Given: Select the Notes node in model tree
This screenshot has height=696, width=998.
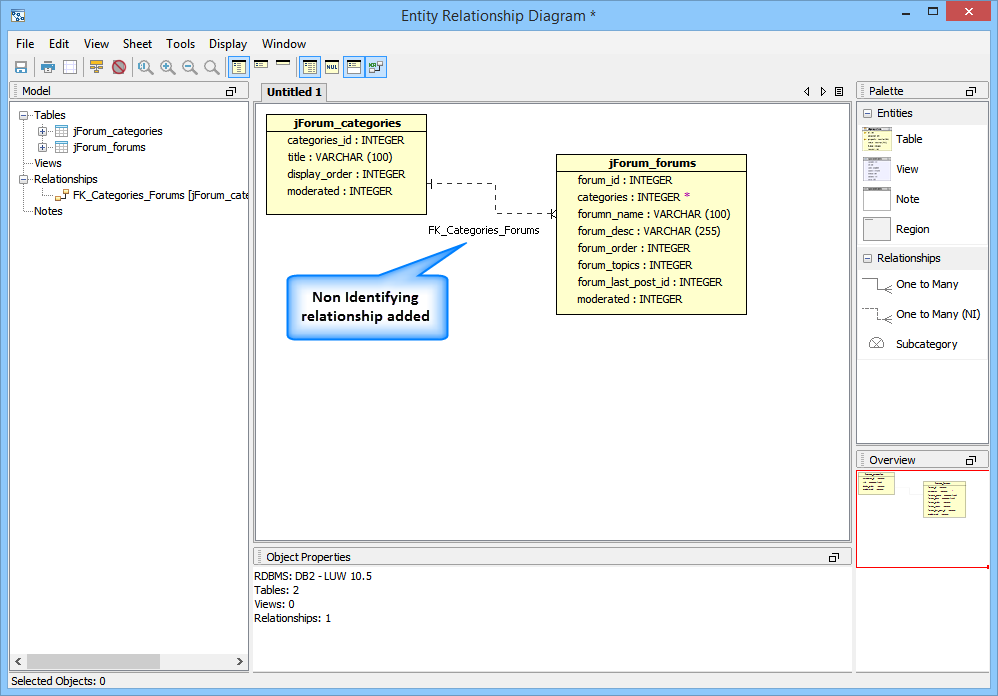Looking at the screenshot, I should pos(48,211).
